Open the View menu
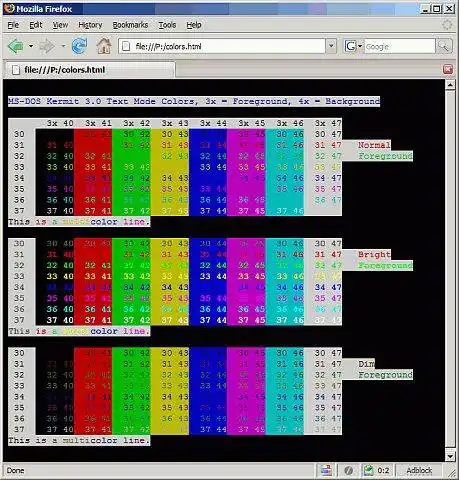 pyautogui.click(x=60, y=25)
